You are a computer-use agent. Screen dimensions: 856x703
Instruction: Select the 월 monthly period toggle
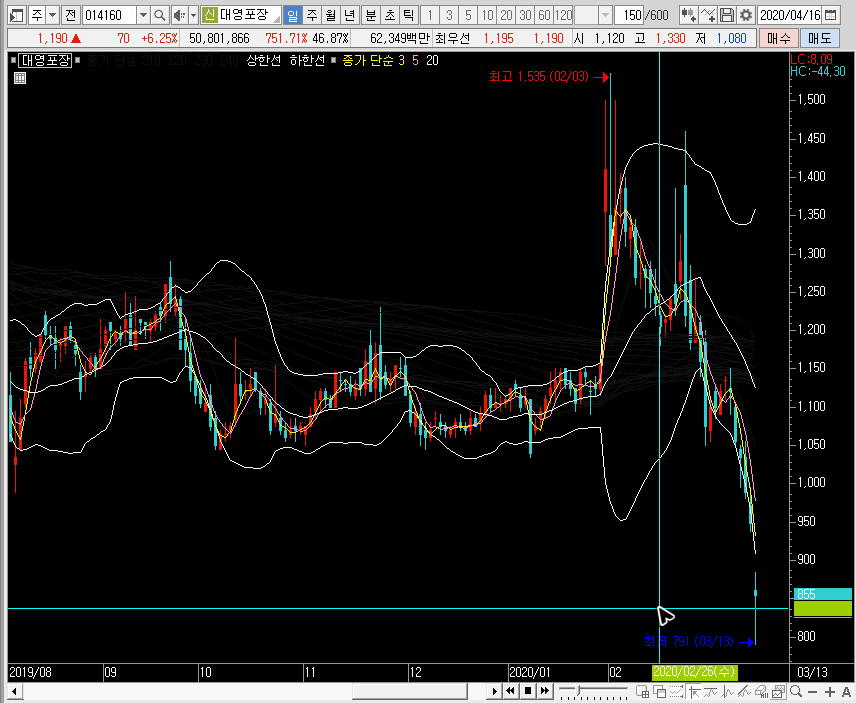click(331, 15)
